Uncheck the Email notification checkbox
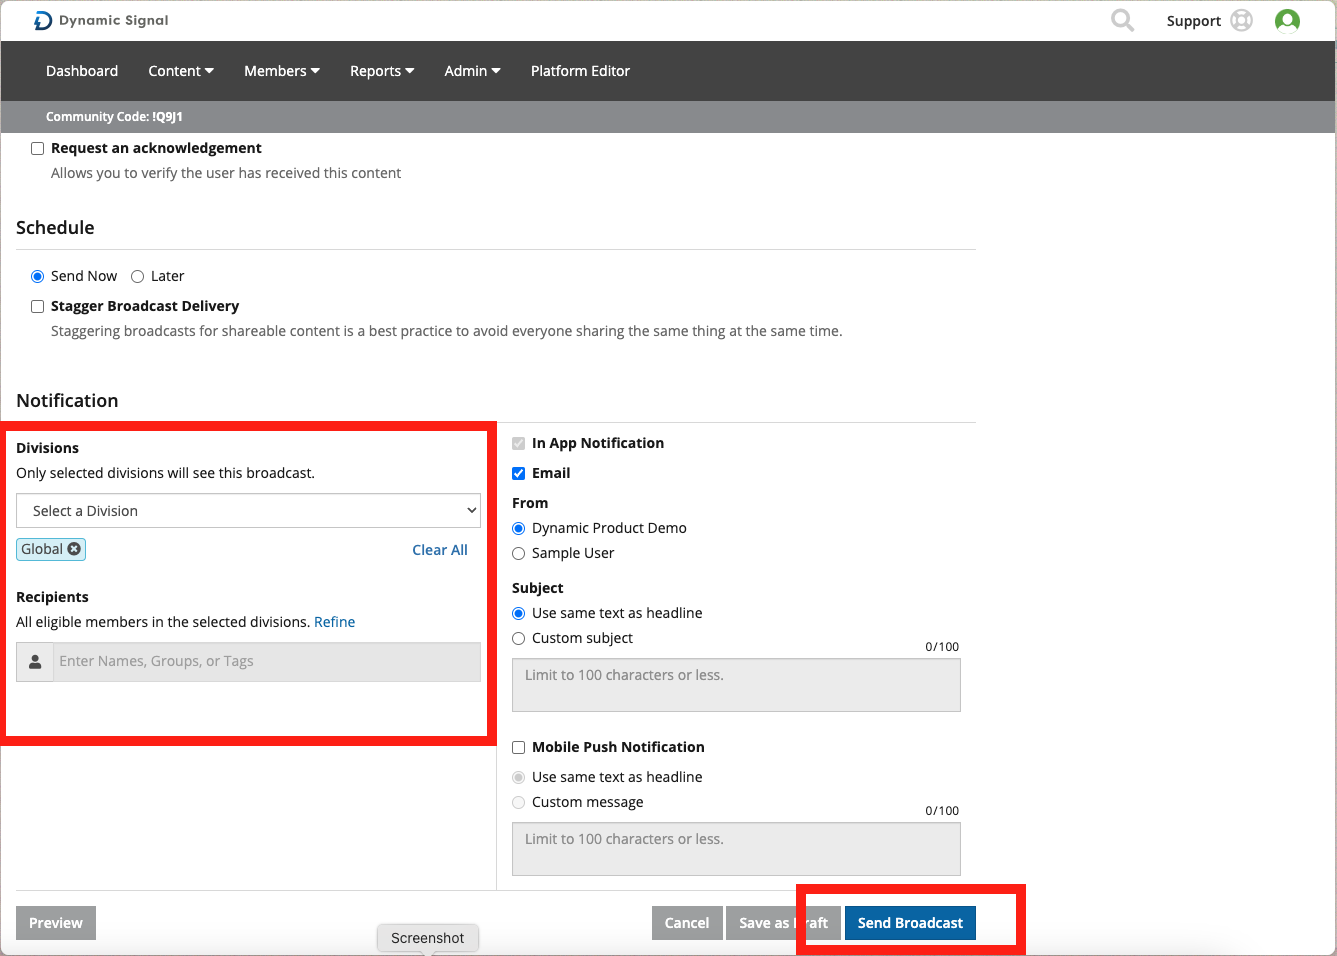Image resolution: width=1337 pixels, height=956 pixels. click(518, 473)
